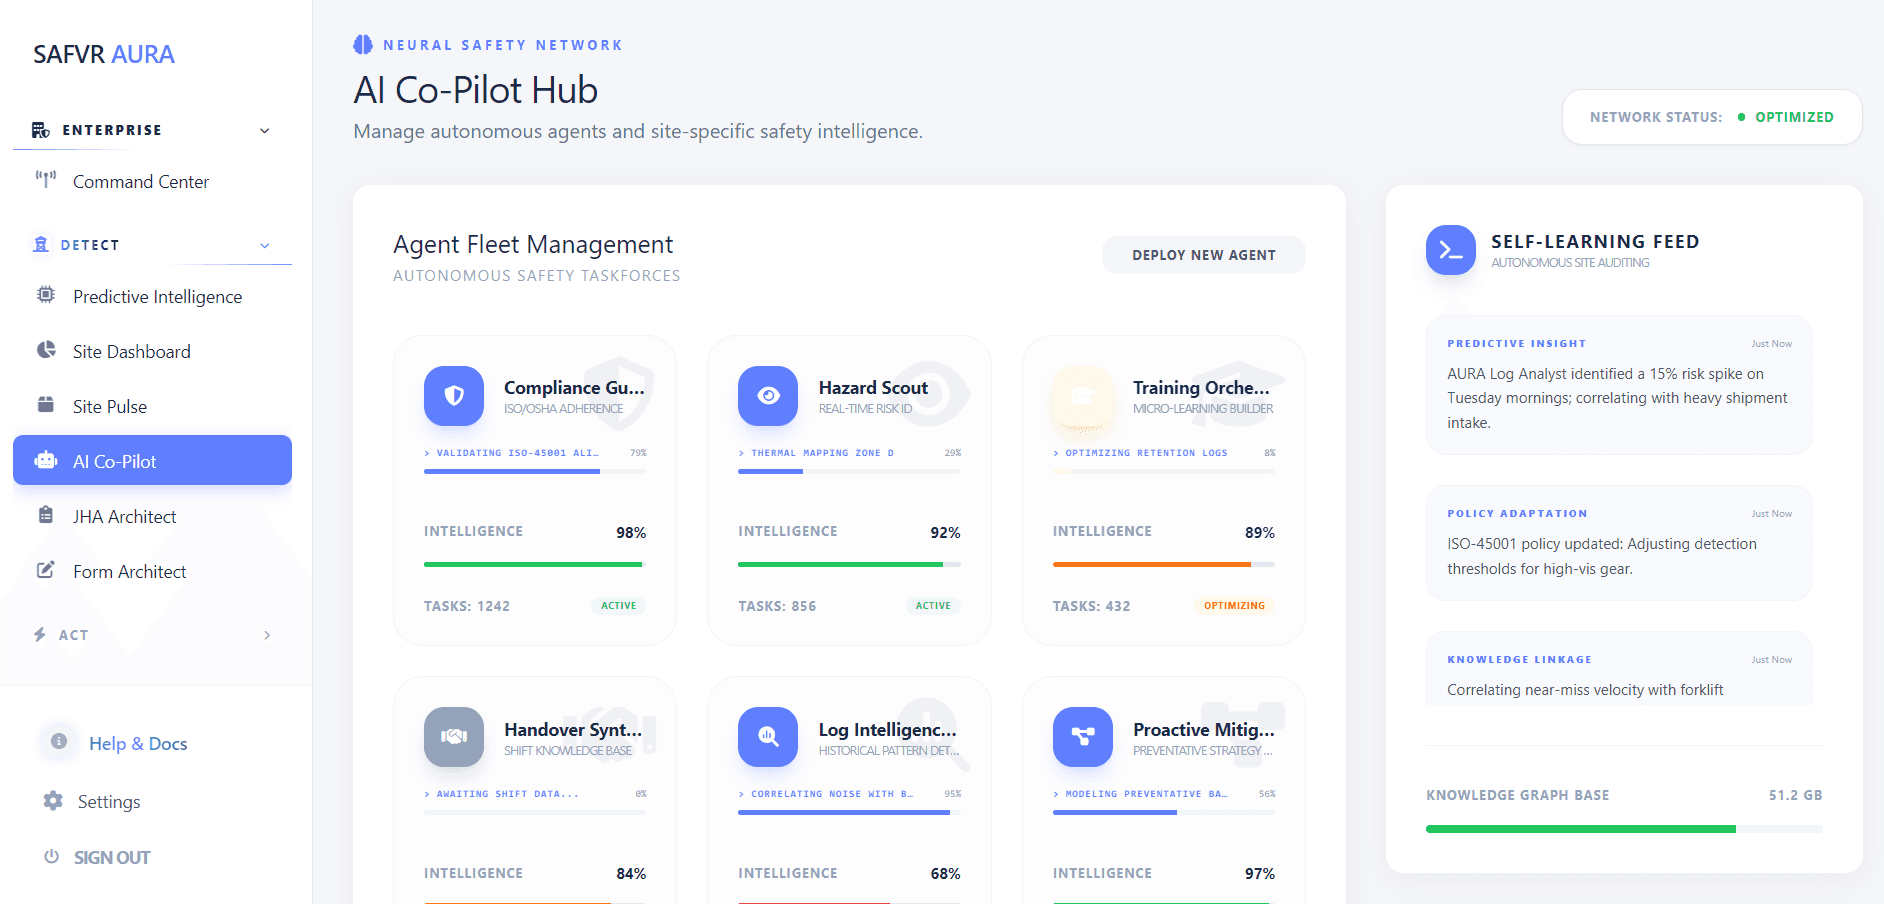Click Log Intelligence correlating noise progress bar
This screenshot has width=1884, height=904.
coord(849,812)
